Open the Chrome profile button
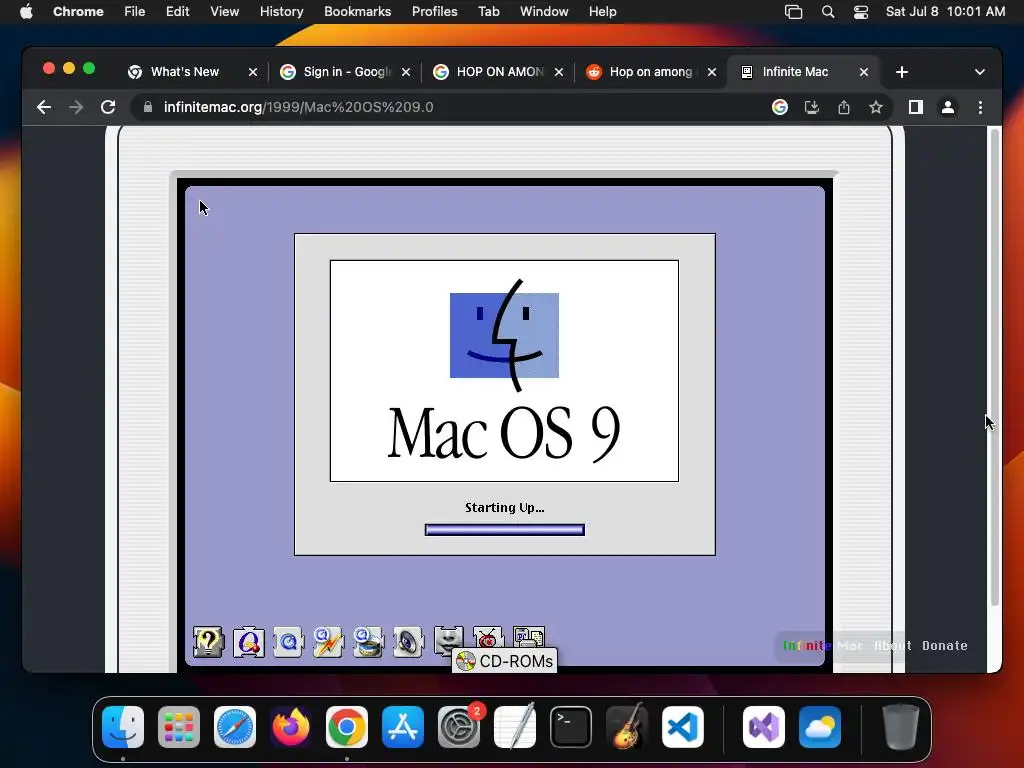Viewport: 1024px width, 768px height. tap(948, 107)
